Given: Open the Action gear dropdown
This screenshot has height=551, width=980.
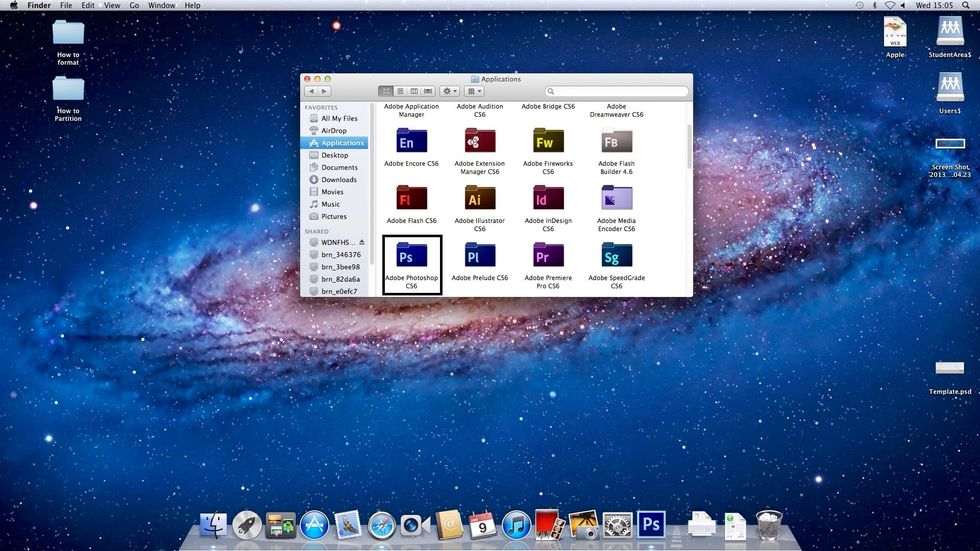Looking at the screenshot, I should click(449, 91).
